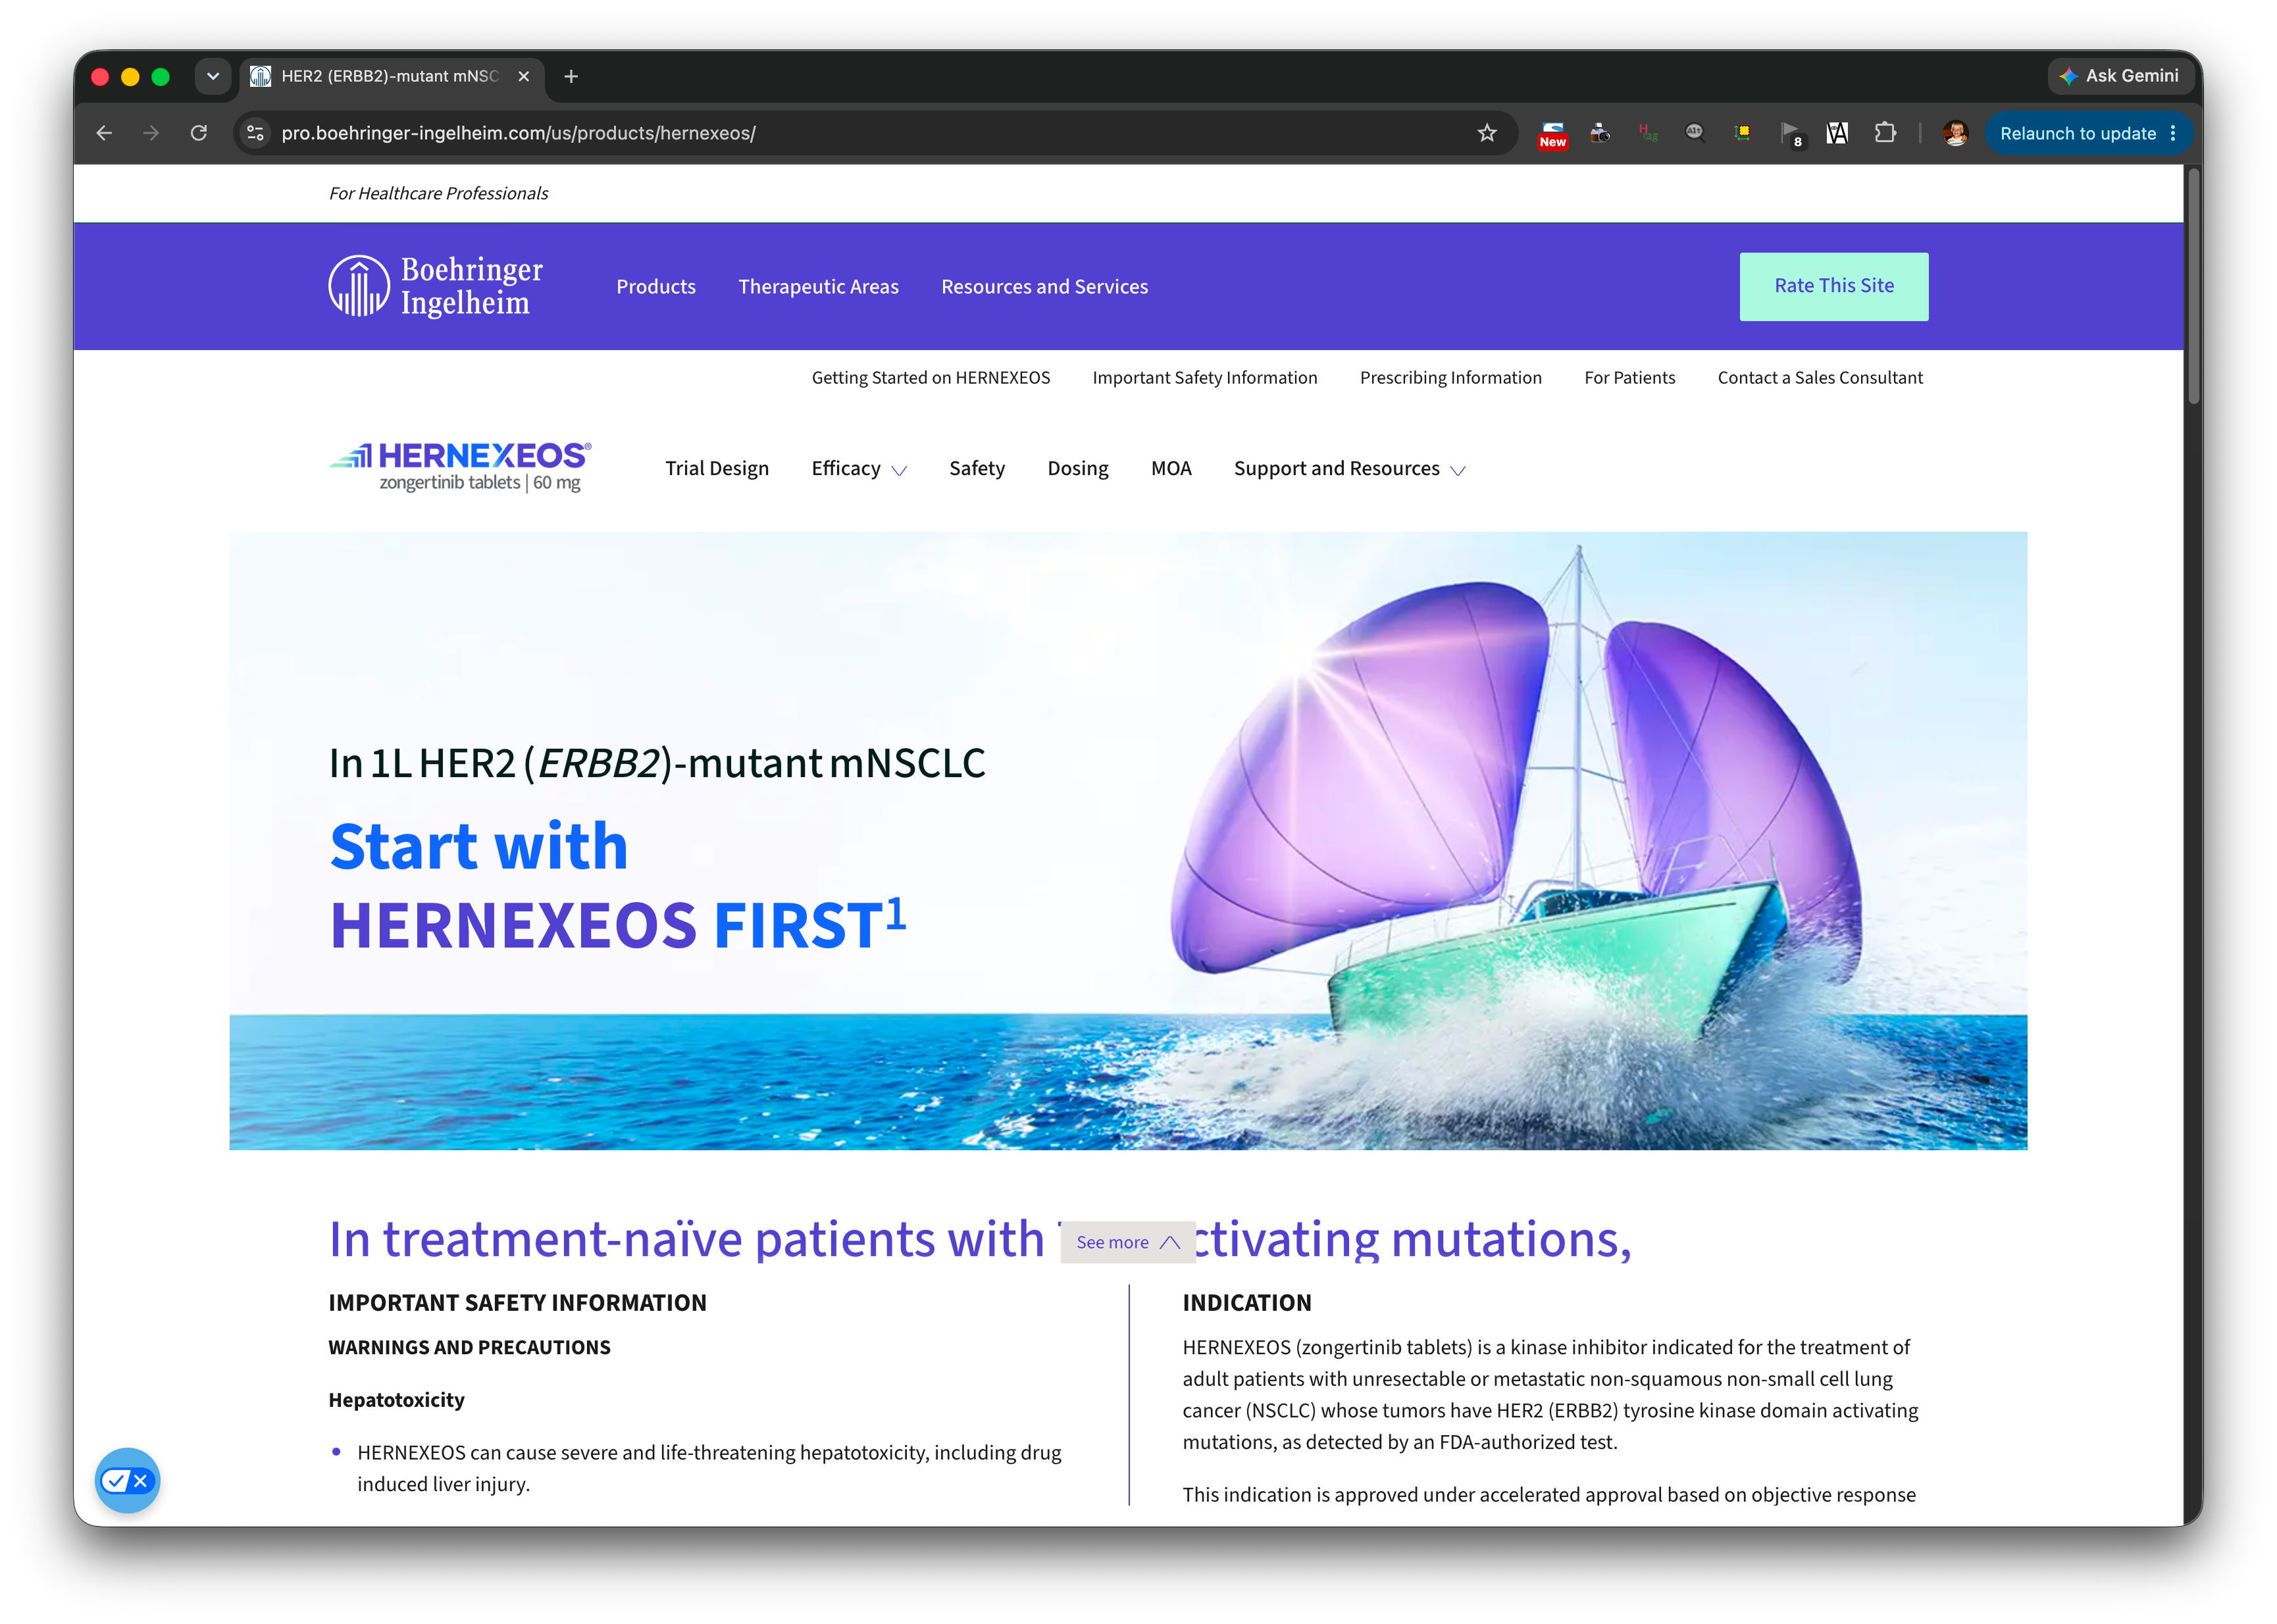Reload the current page

(x=199, y=133)
